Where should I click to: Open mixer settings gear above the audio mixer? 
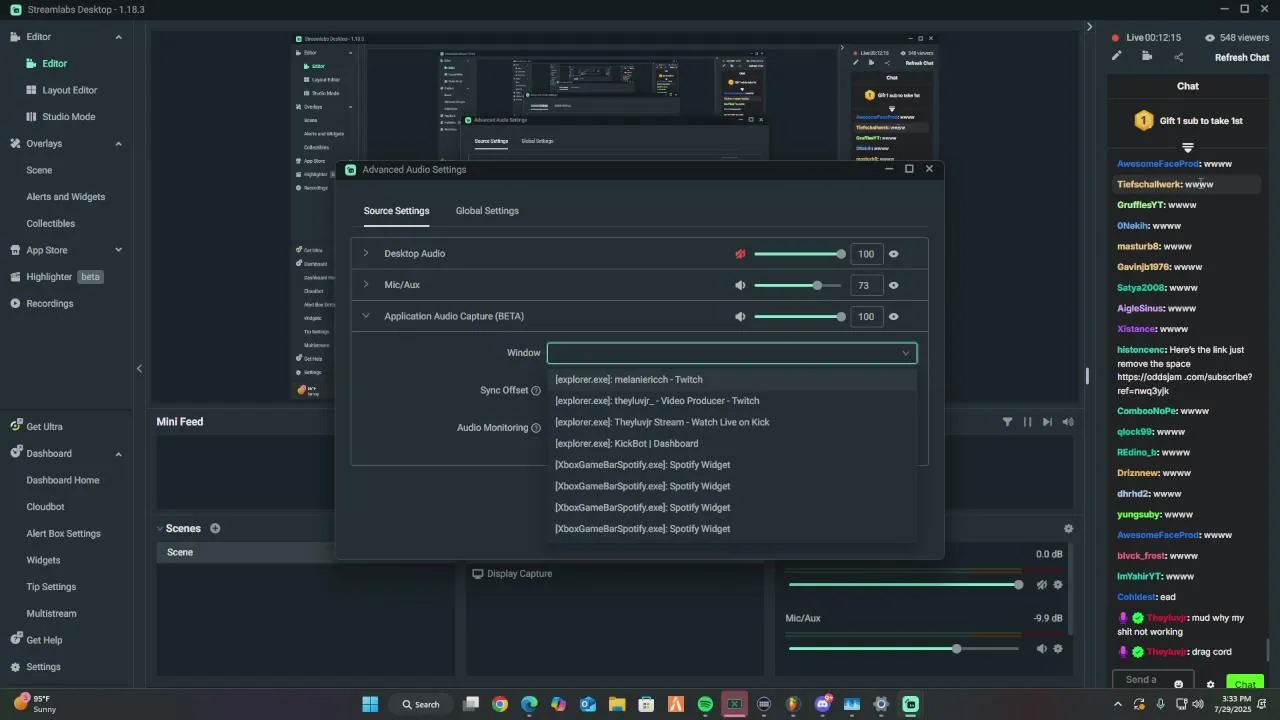click(1068, 528)
